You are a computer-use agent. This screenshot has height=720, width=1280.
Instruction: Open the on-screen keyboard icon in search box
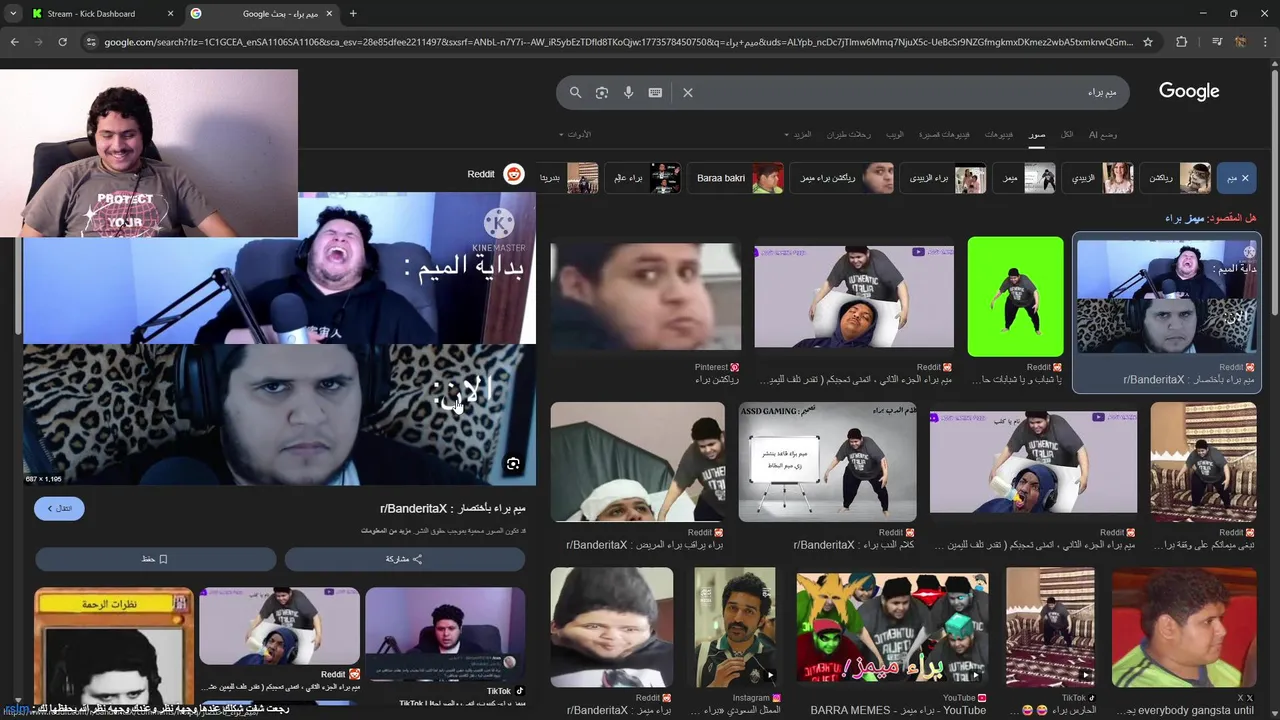pos(655,92)
